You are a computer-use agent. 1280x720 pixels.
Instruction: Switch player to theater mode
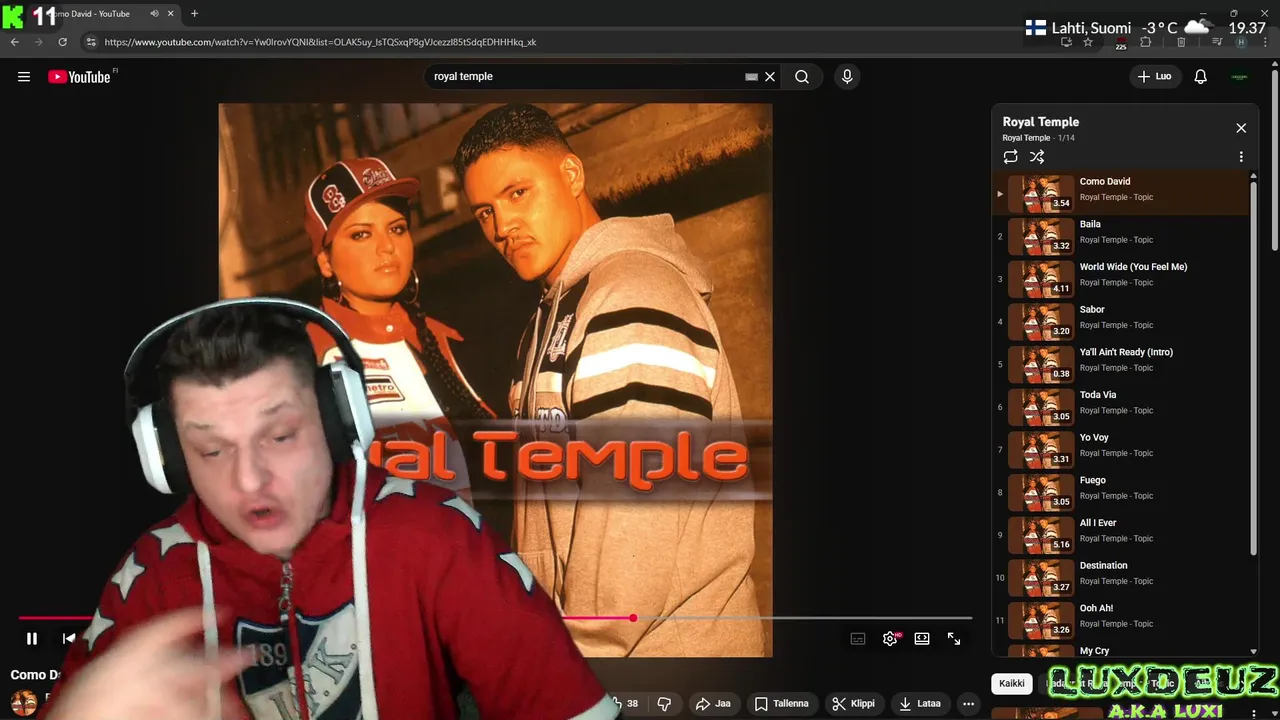(922, 639)
